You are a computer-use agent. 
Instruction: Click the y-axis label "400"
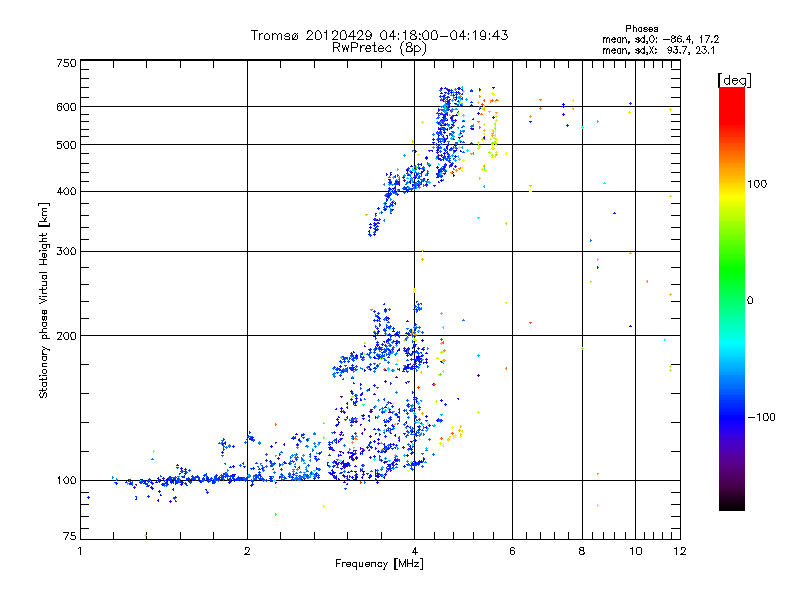pos(67,192)
